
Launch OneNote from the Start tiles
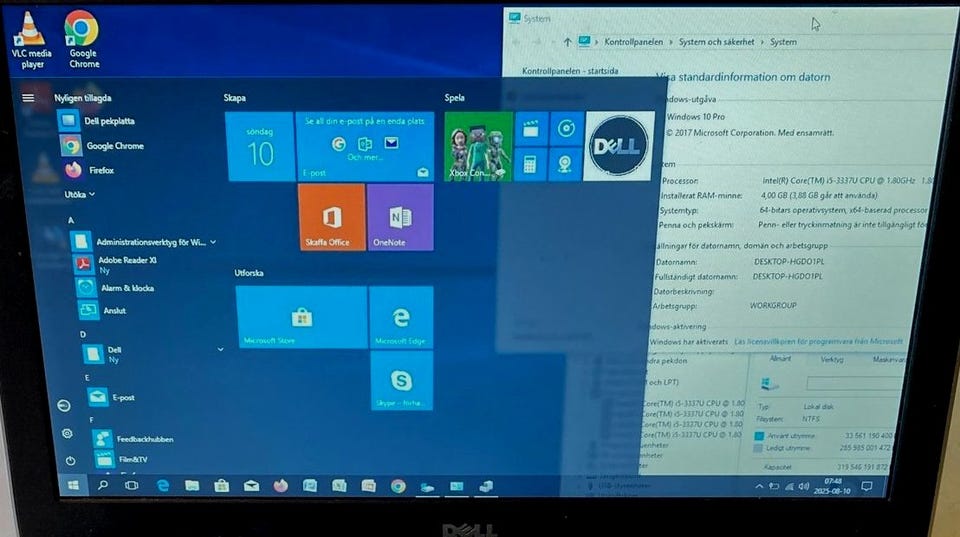[x=400, y=218]
